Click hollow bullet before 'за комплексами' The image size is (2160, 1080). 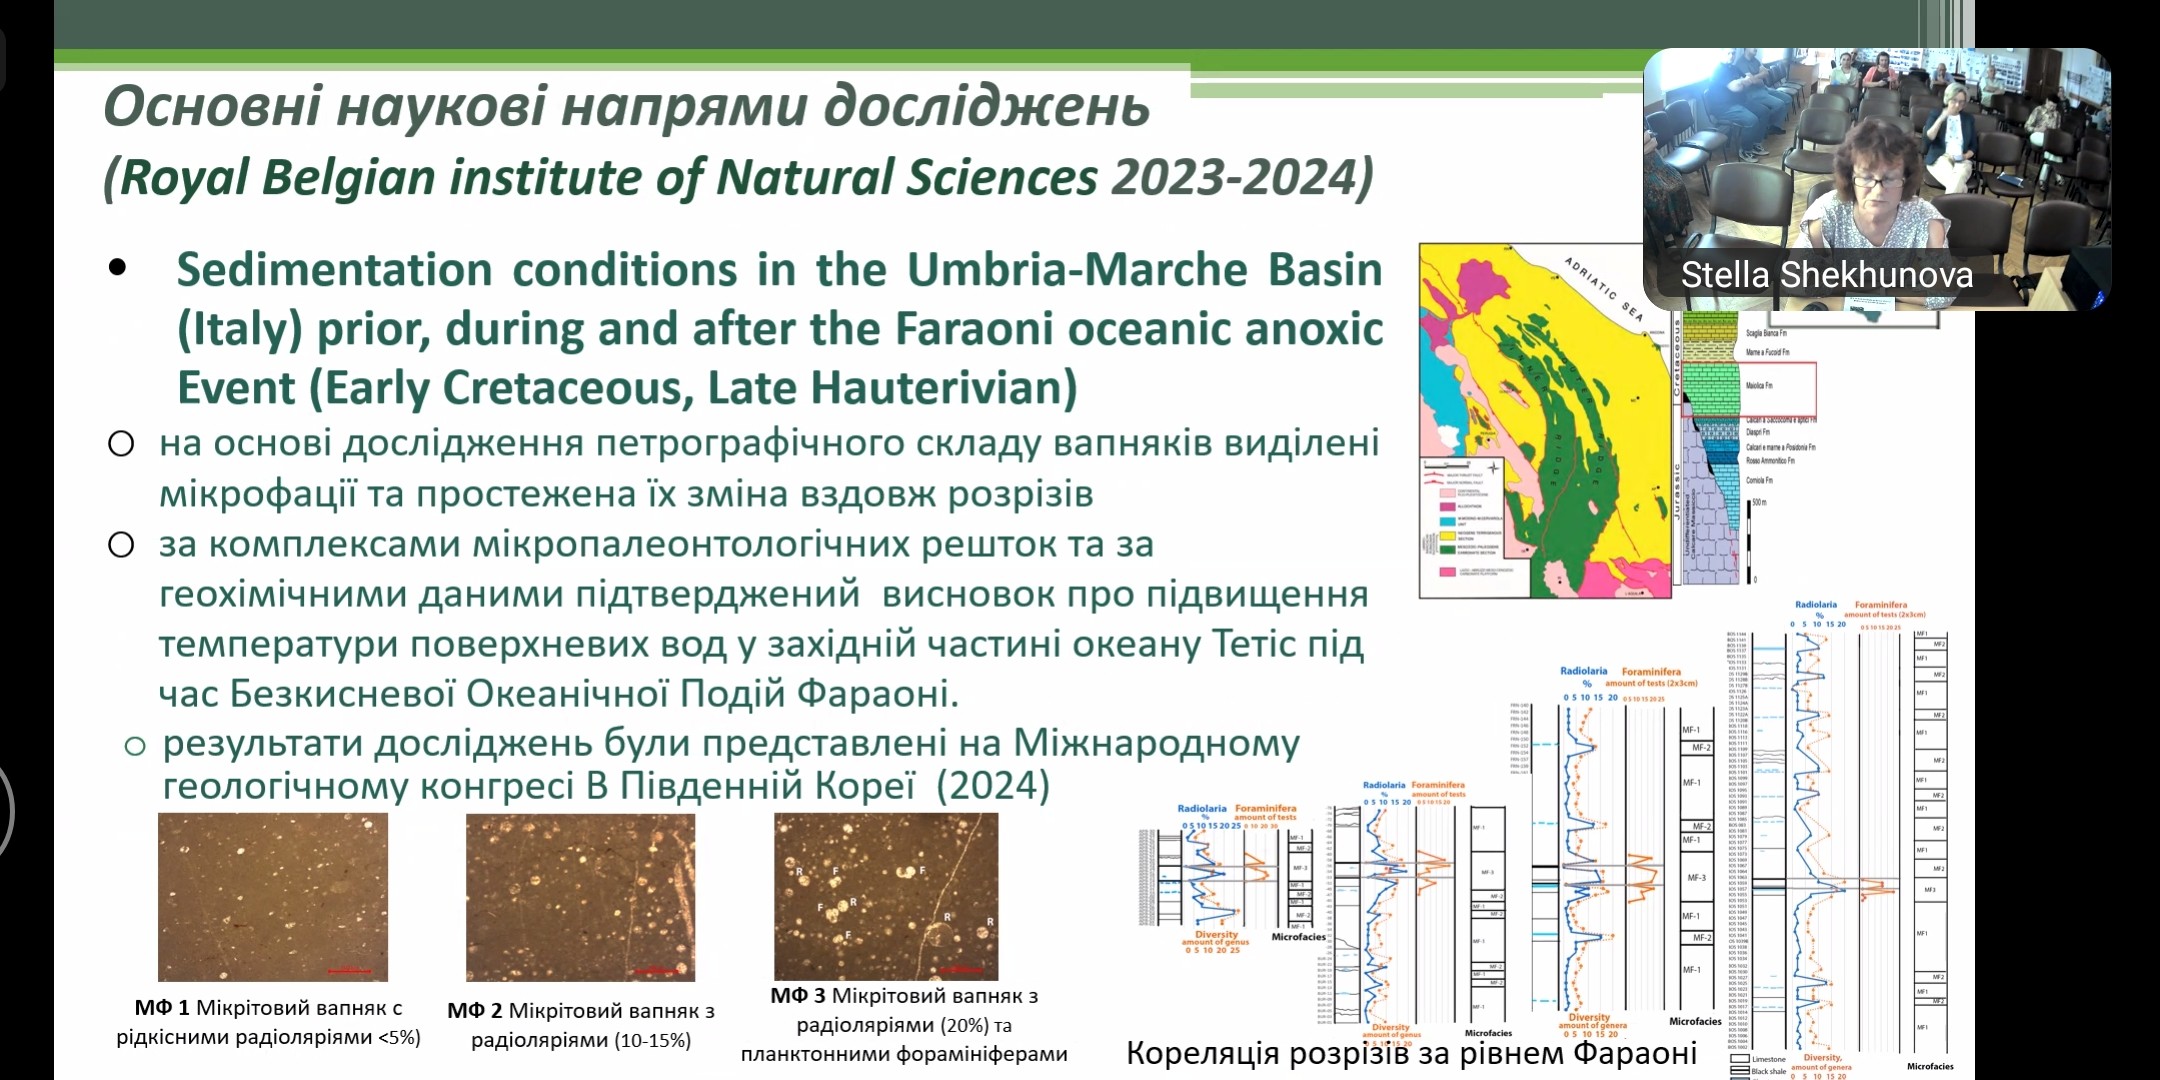(121, 545)
